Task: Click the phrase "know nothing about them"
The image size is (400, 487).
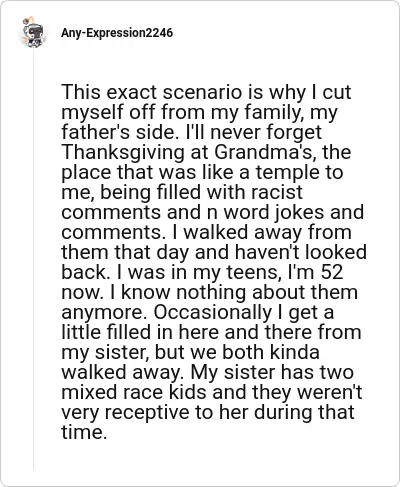Action: (239, 292)
